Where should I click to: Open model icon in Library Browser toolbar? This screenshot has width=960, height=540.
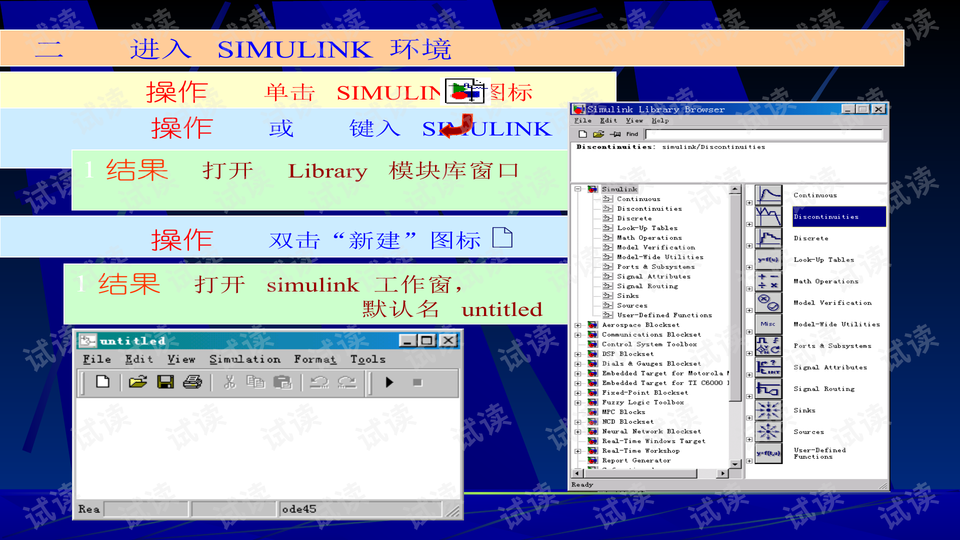pyautogui.click(x=598, y=134)
